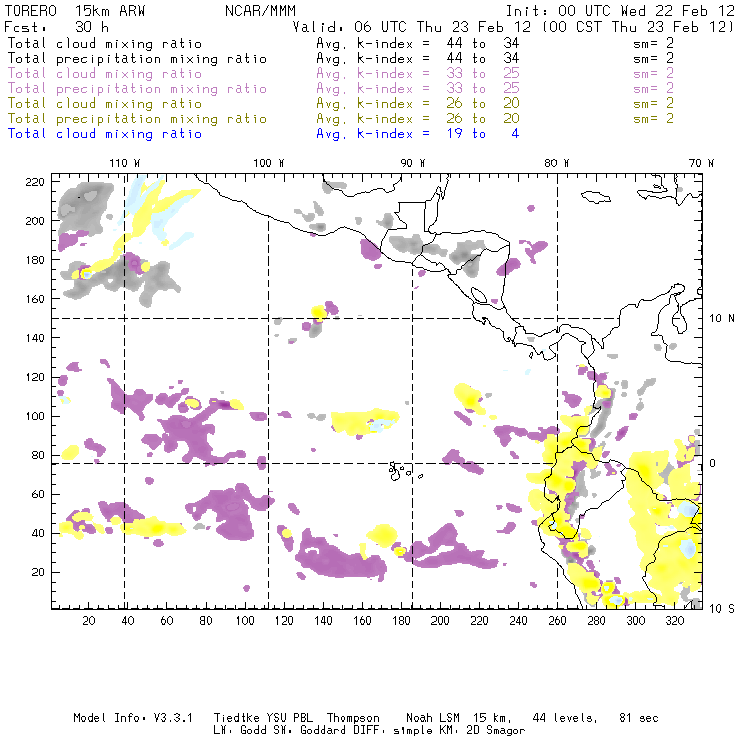Select the "260" tick on the horizontal axis
740x740 pixels.
click(557, 621)
